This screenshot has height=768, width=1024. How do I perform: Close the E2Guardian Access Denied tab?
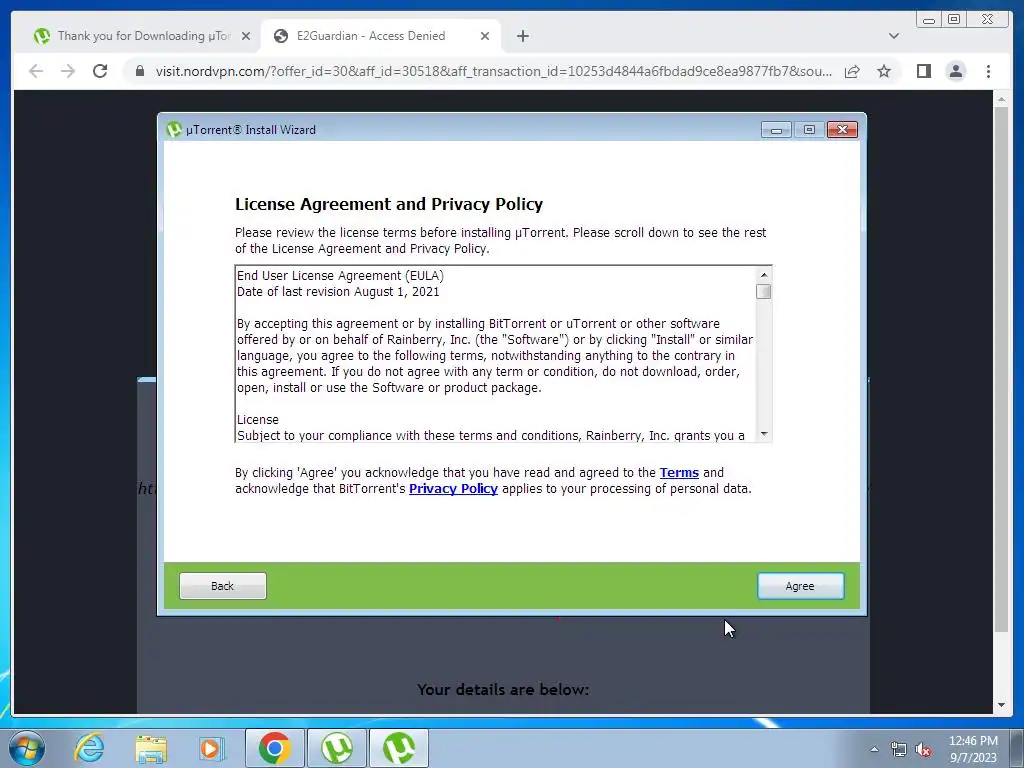point(485,36)
